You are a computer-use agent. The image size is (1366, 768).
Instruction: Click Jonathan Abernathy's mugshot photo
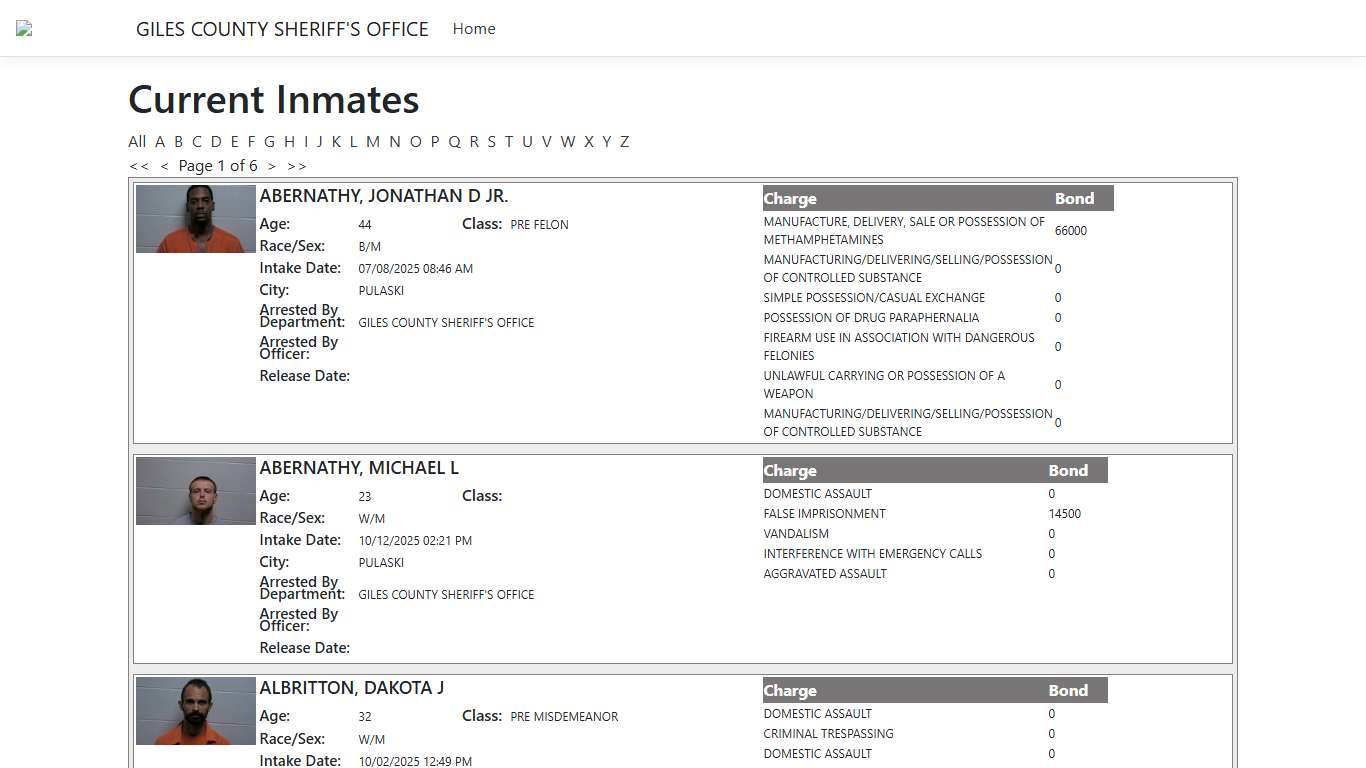pyautogui.click(x=195, y=218)
